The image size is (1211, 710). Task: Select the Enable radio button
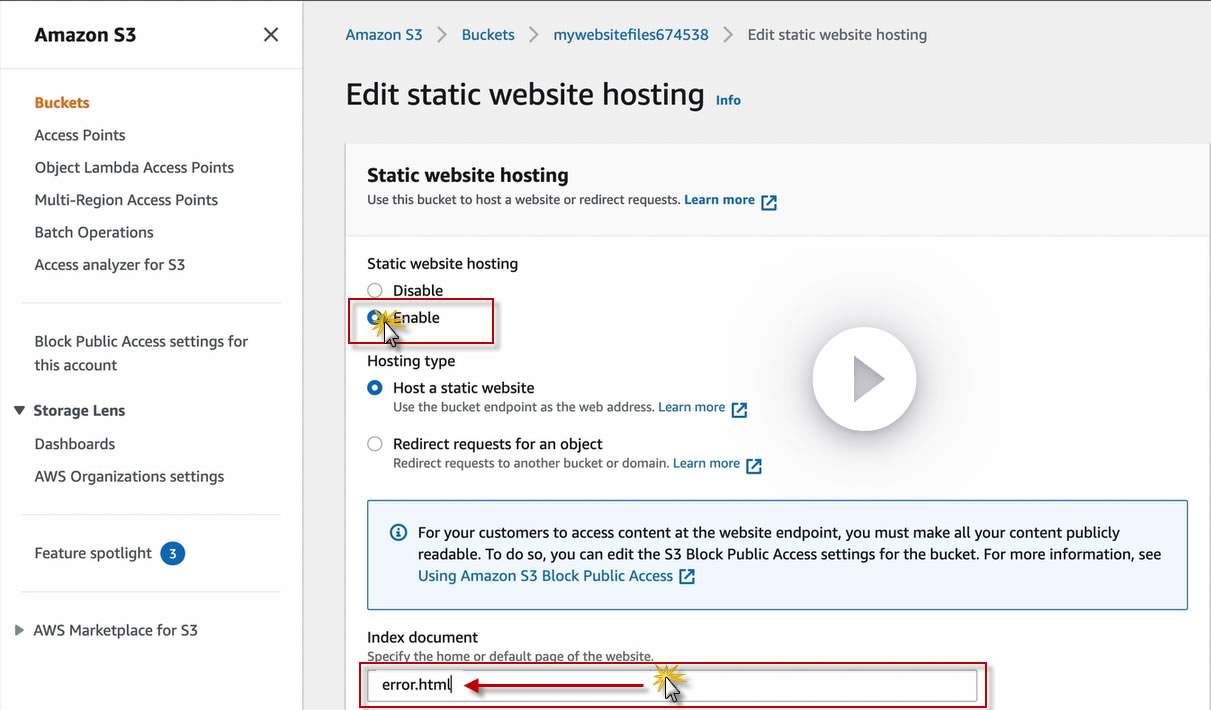[375, 318]
